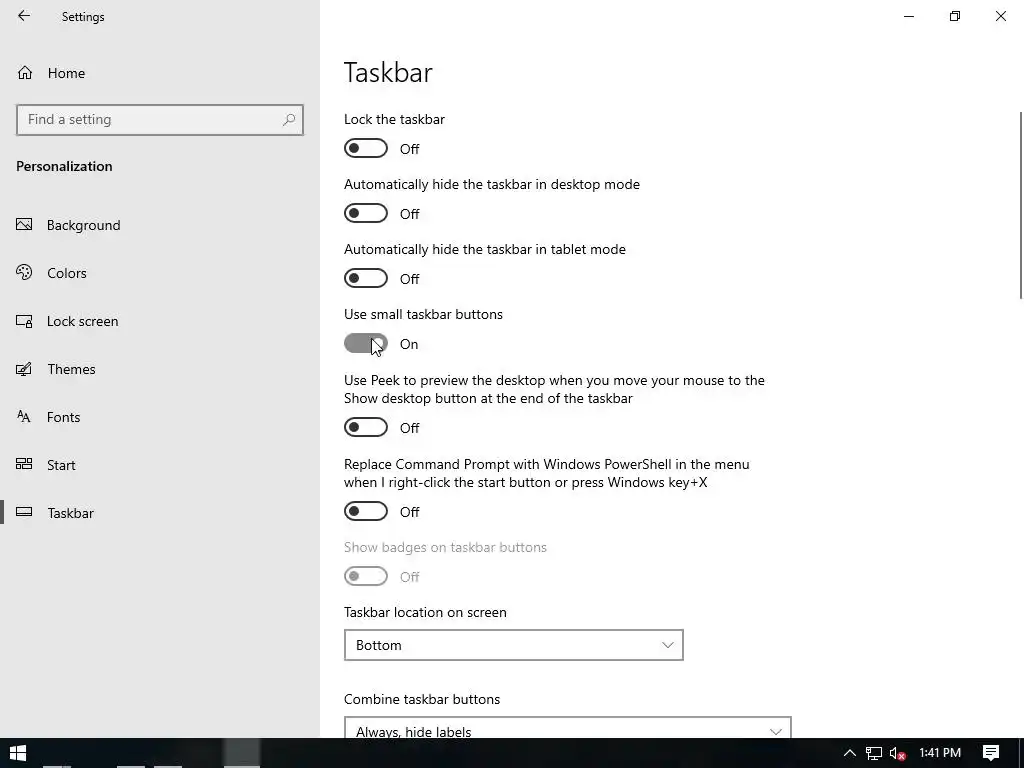Restore down the Settings window
This screenshot has height=768, width=1024.
[x=955, y=16]
